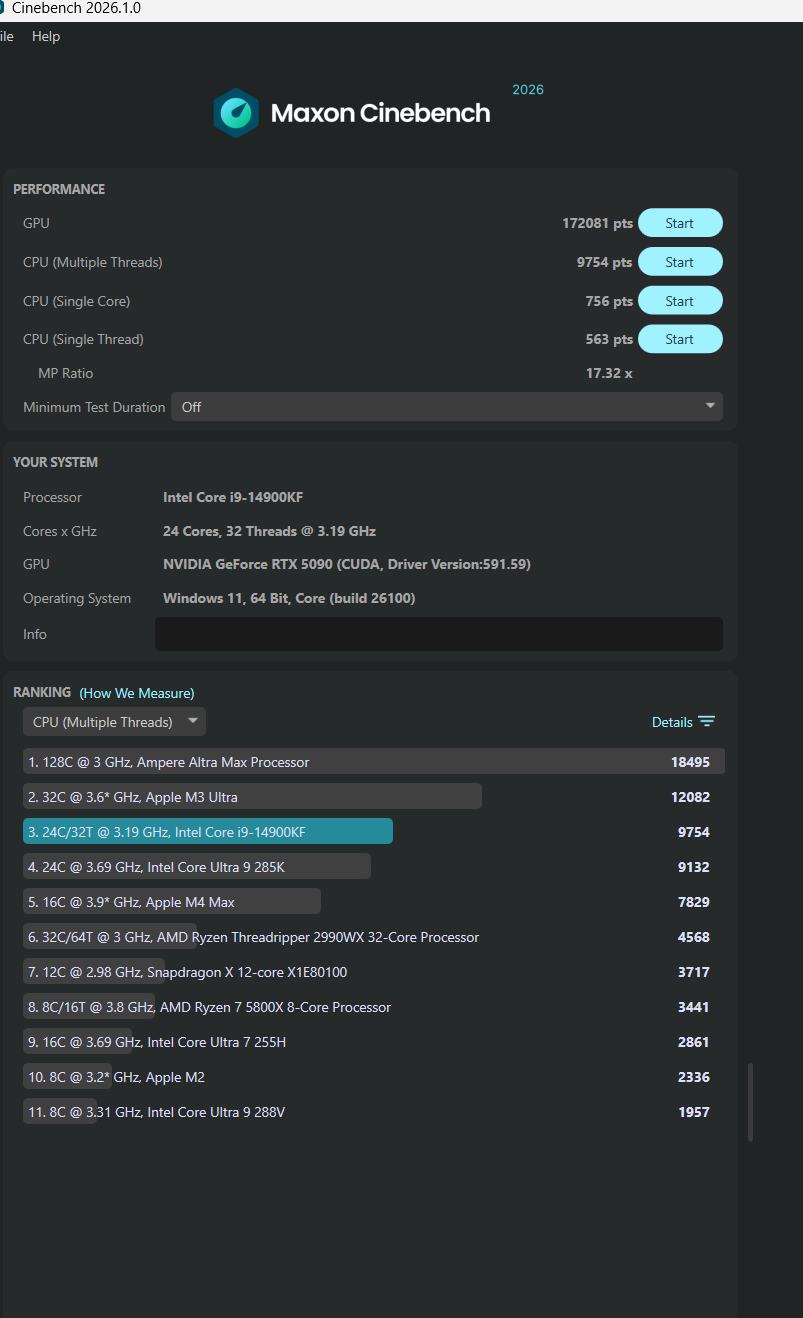Start the GPU benchmark
The height and width of the screenshot is (1318, 803).
(680, 223)
